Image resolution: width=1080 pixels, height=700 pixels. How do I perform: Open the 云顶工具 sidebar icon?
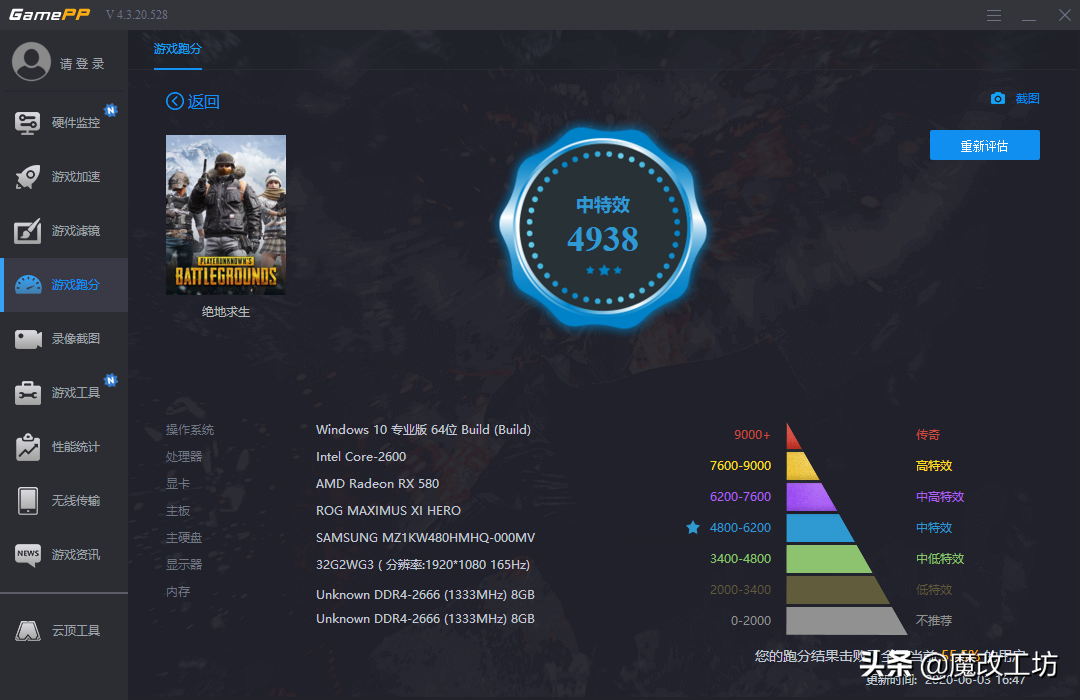(x=28, y=630)
